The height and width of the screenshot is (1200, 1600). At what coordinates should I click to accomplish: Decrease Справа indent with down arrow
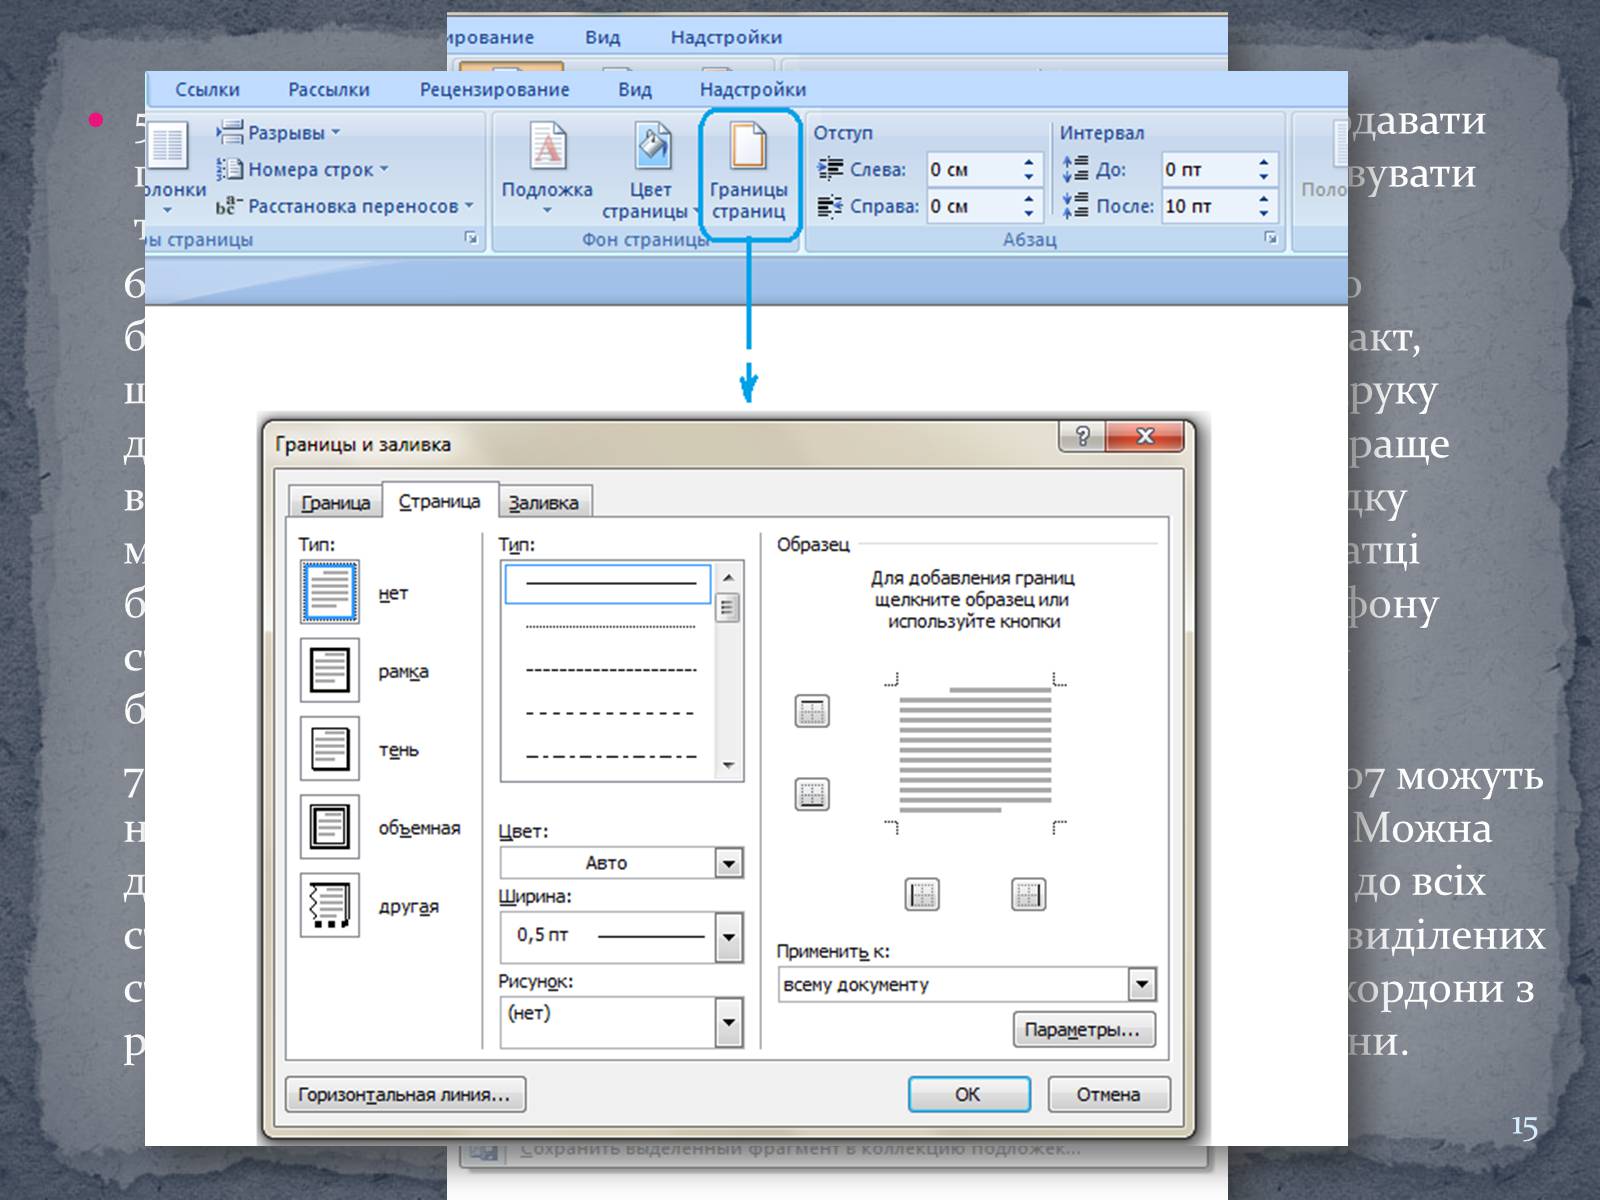pyautogui.click(x=1029, y=214)
